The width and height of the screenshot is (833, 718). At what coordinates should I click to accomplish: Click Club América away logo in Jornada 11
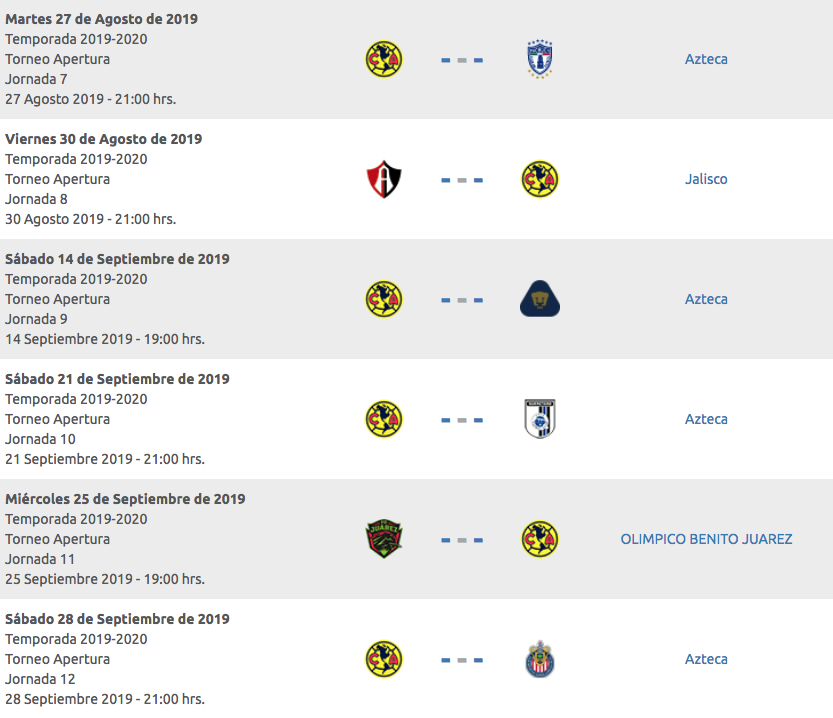point(540,539)
